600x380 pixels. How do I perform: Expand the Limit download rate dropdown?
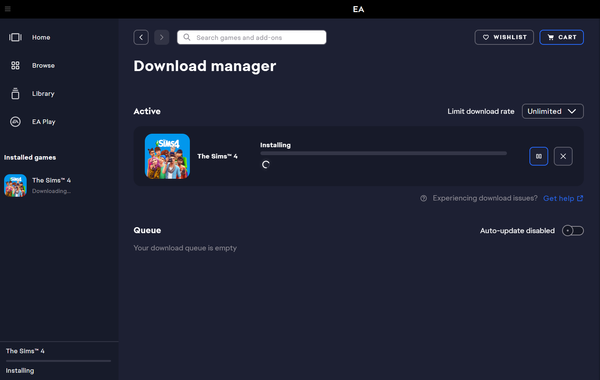(553, 111)
